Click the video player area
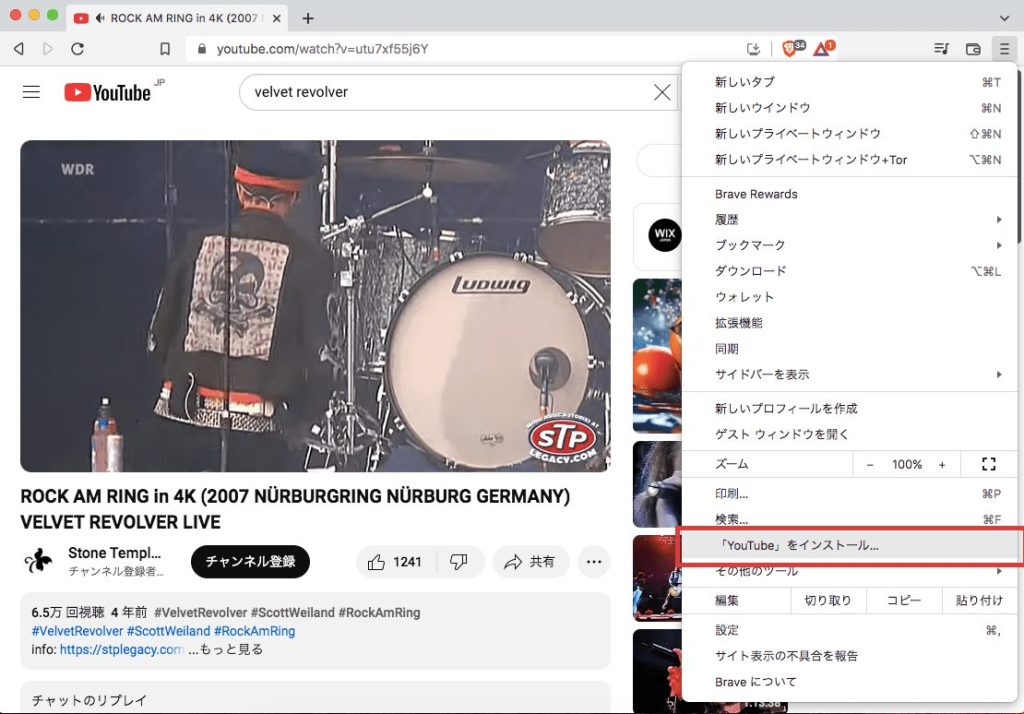1024x714 pixels. [315, 306]
